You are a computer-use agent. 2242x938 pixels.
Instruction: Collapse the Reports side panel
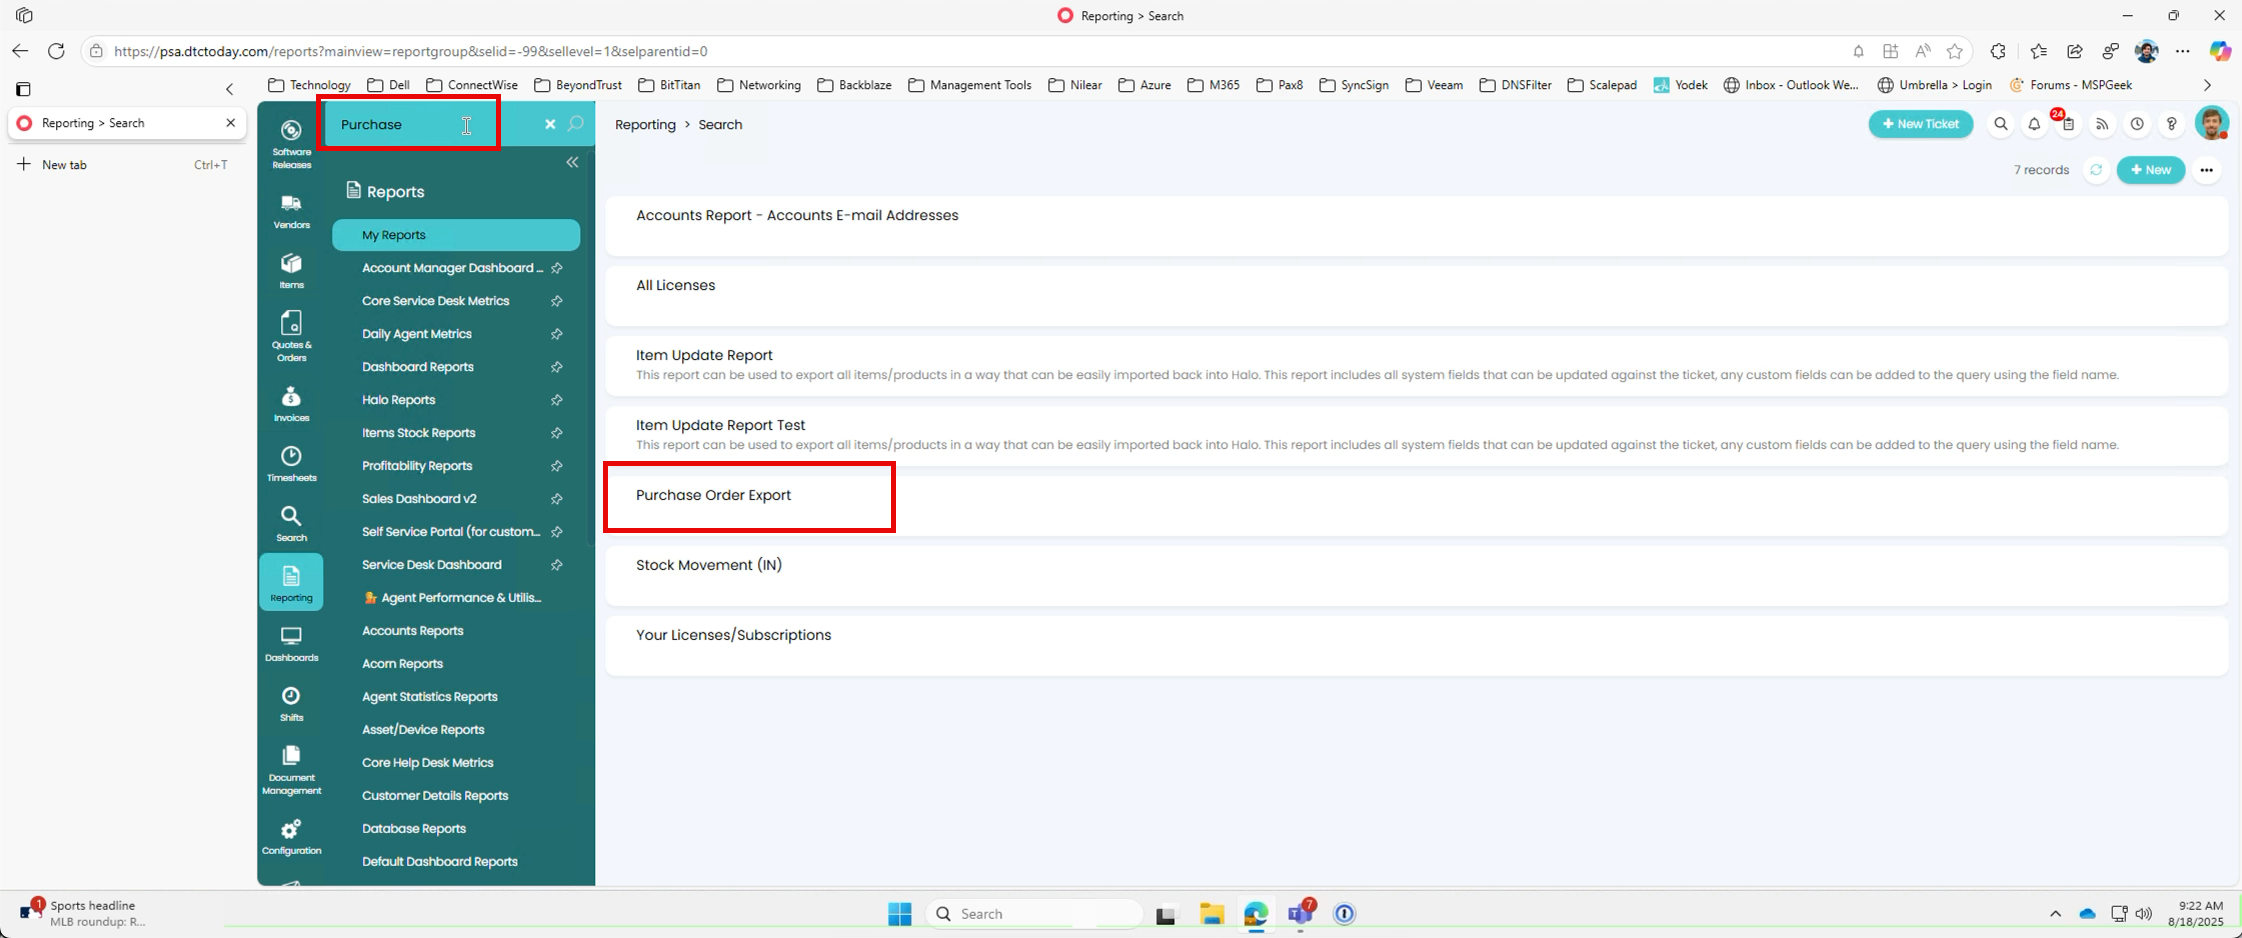tap(572, 162)
